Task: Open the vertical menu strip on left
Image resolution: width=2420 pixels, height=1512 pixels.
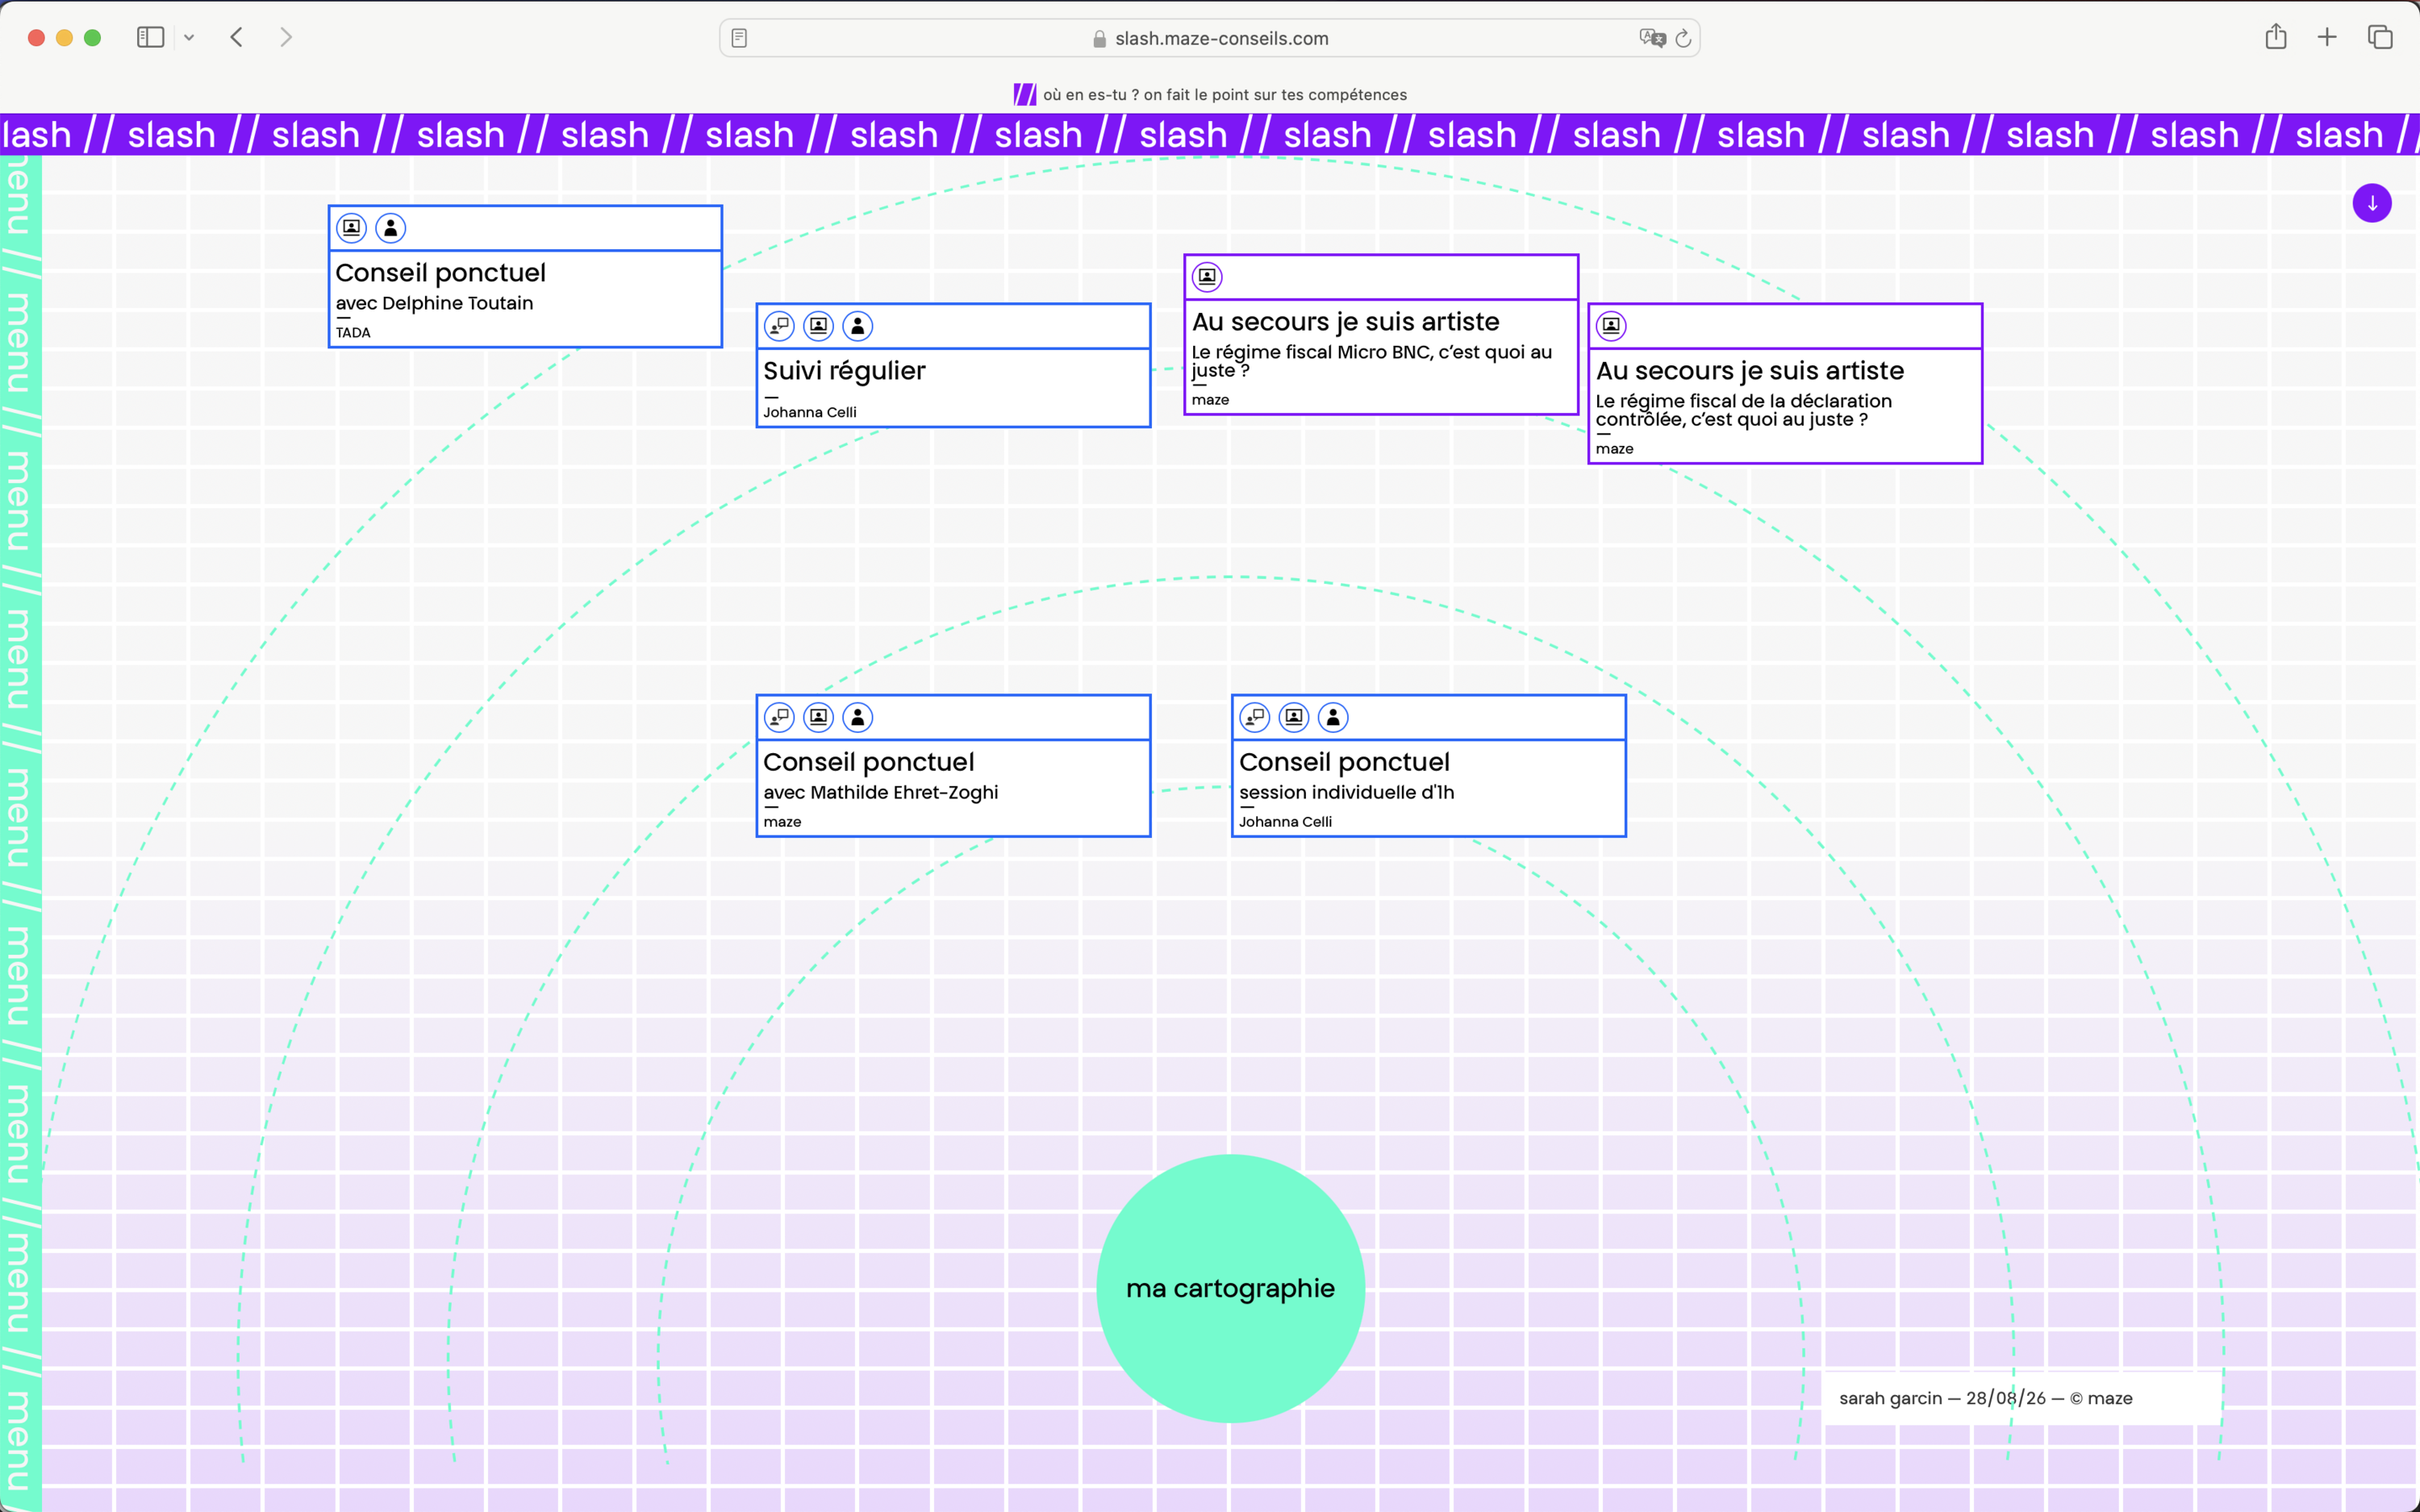Action: point(20,833)
